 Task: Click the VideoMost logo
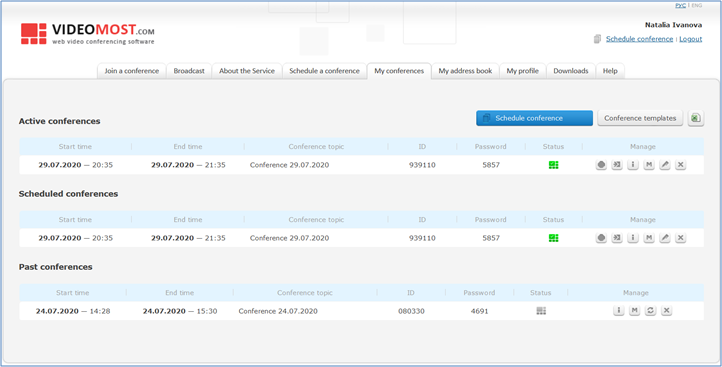pyautogui.click(x=87, y=34)
